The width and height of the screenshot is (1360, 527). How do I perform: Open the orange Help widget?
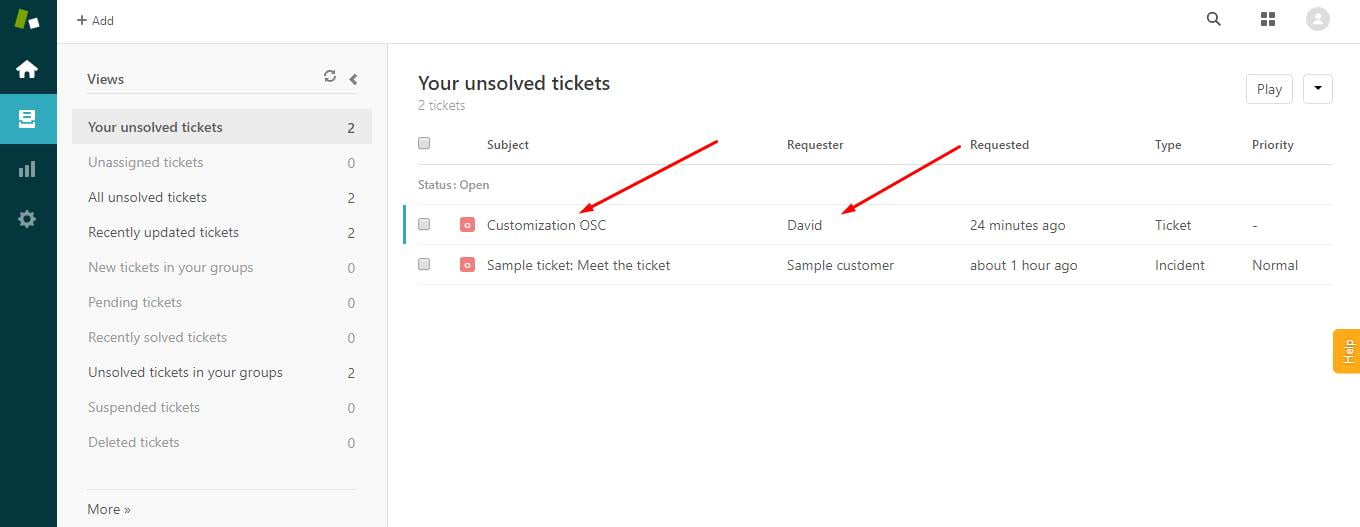pyautogui.click(x=1346, y=351)
